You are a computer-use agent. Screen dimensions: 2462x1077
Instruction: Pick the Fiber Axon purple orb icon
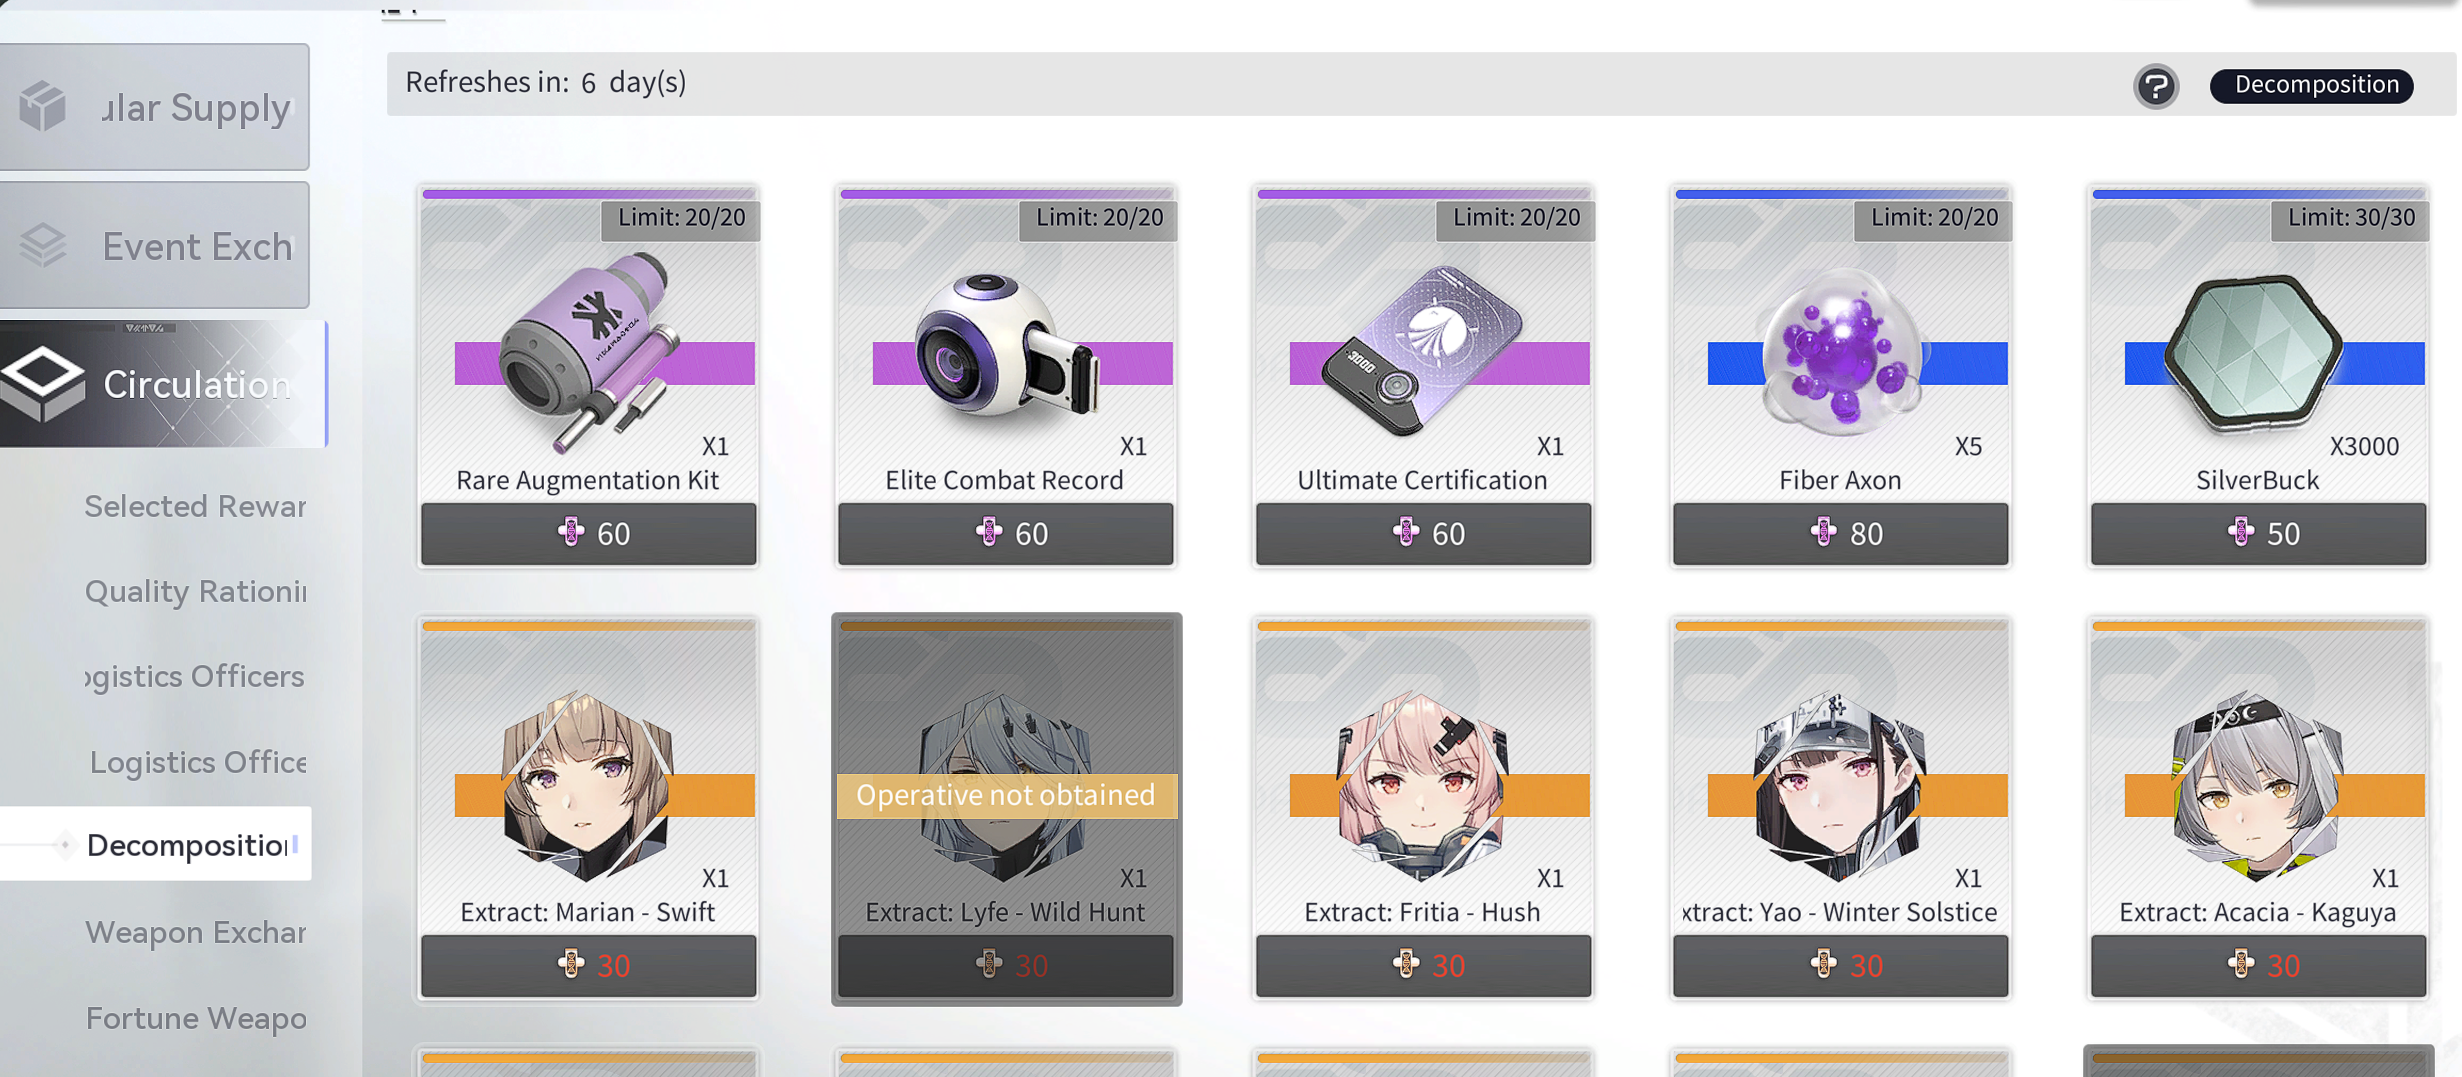pyautogui.click(x=1840, y=352)
